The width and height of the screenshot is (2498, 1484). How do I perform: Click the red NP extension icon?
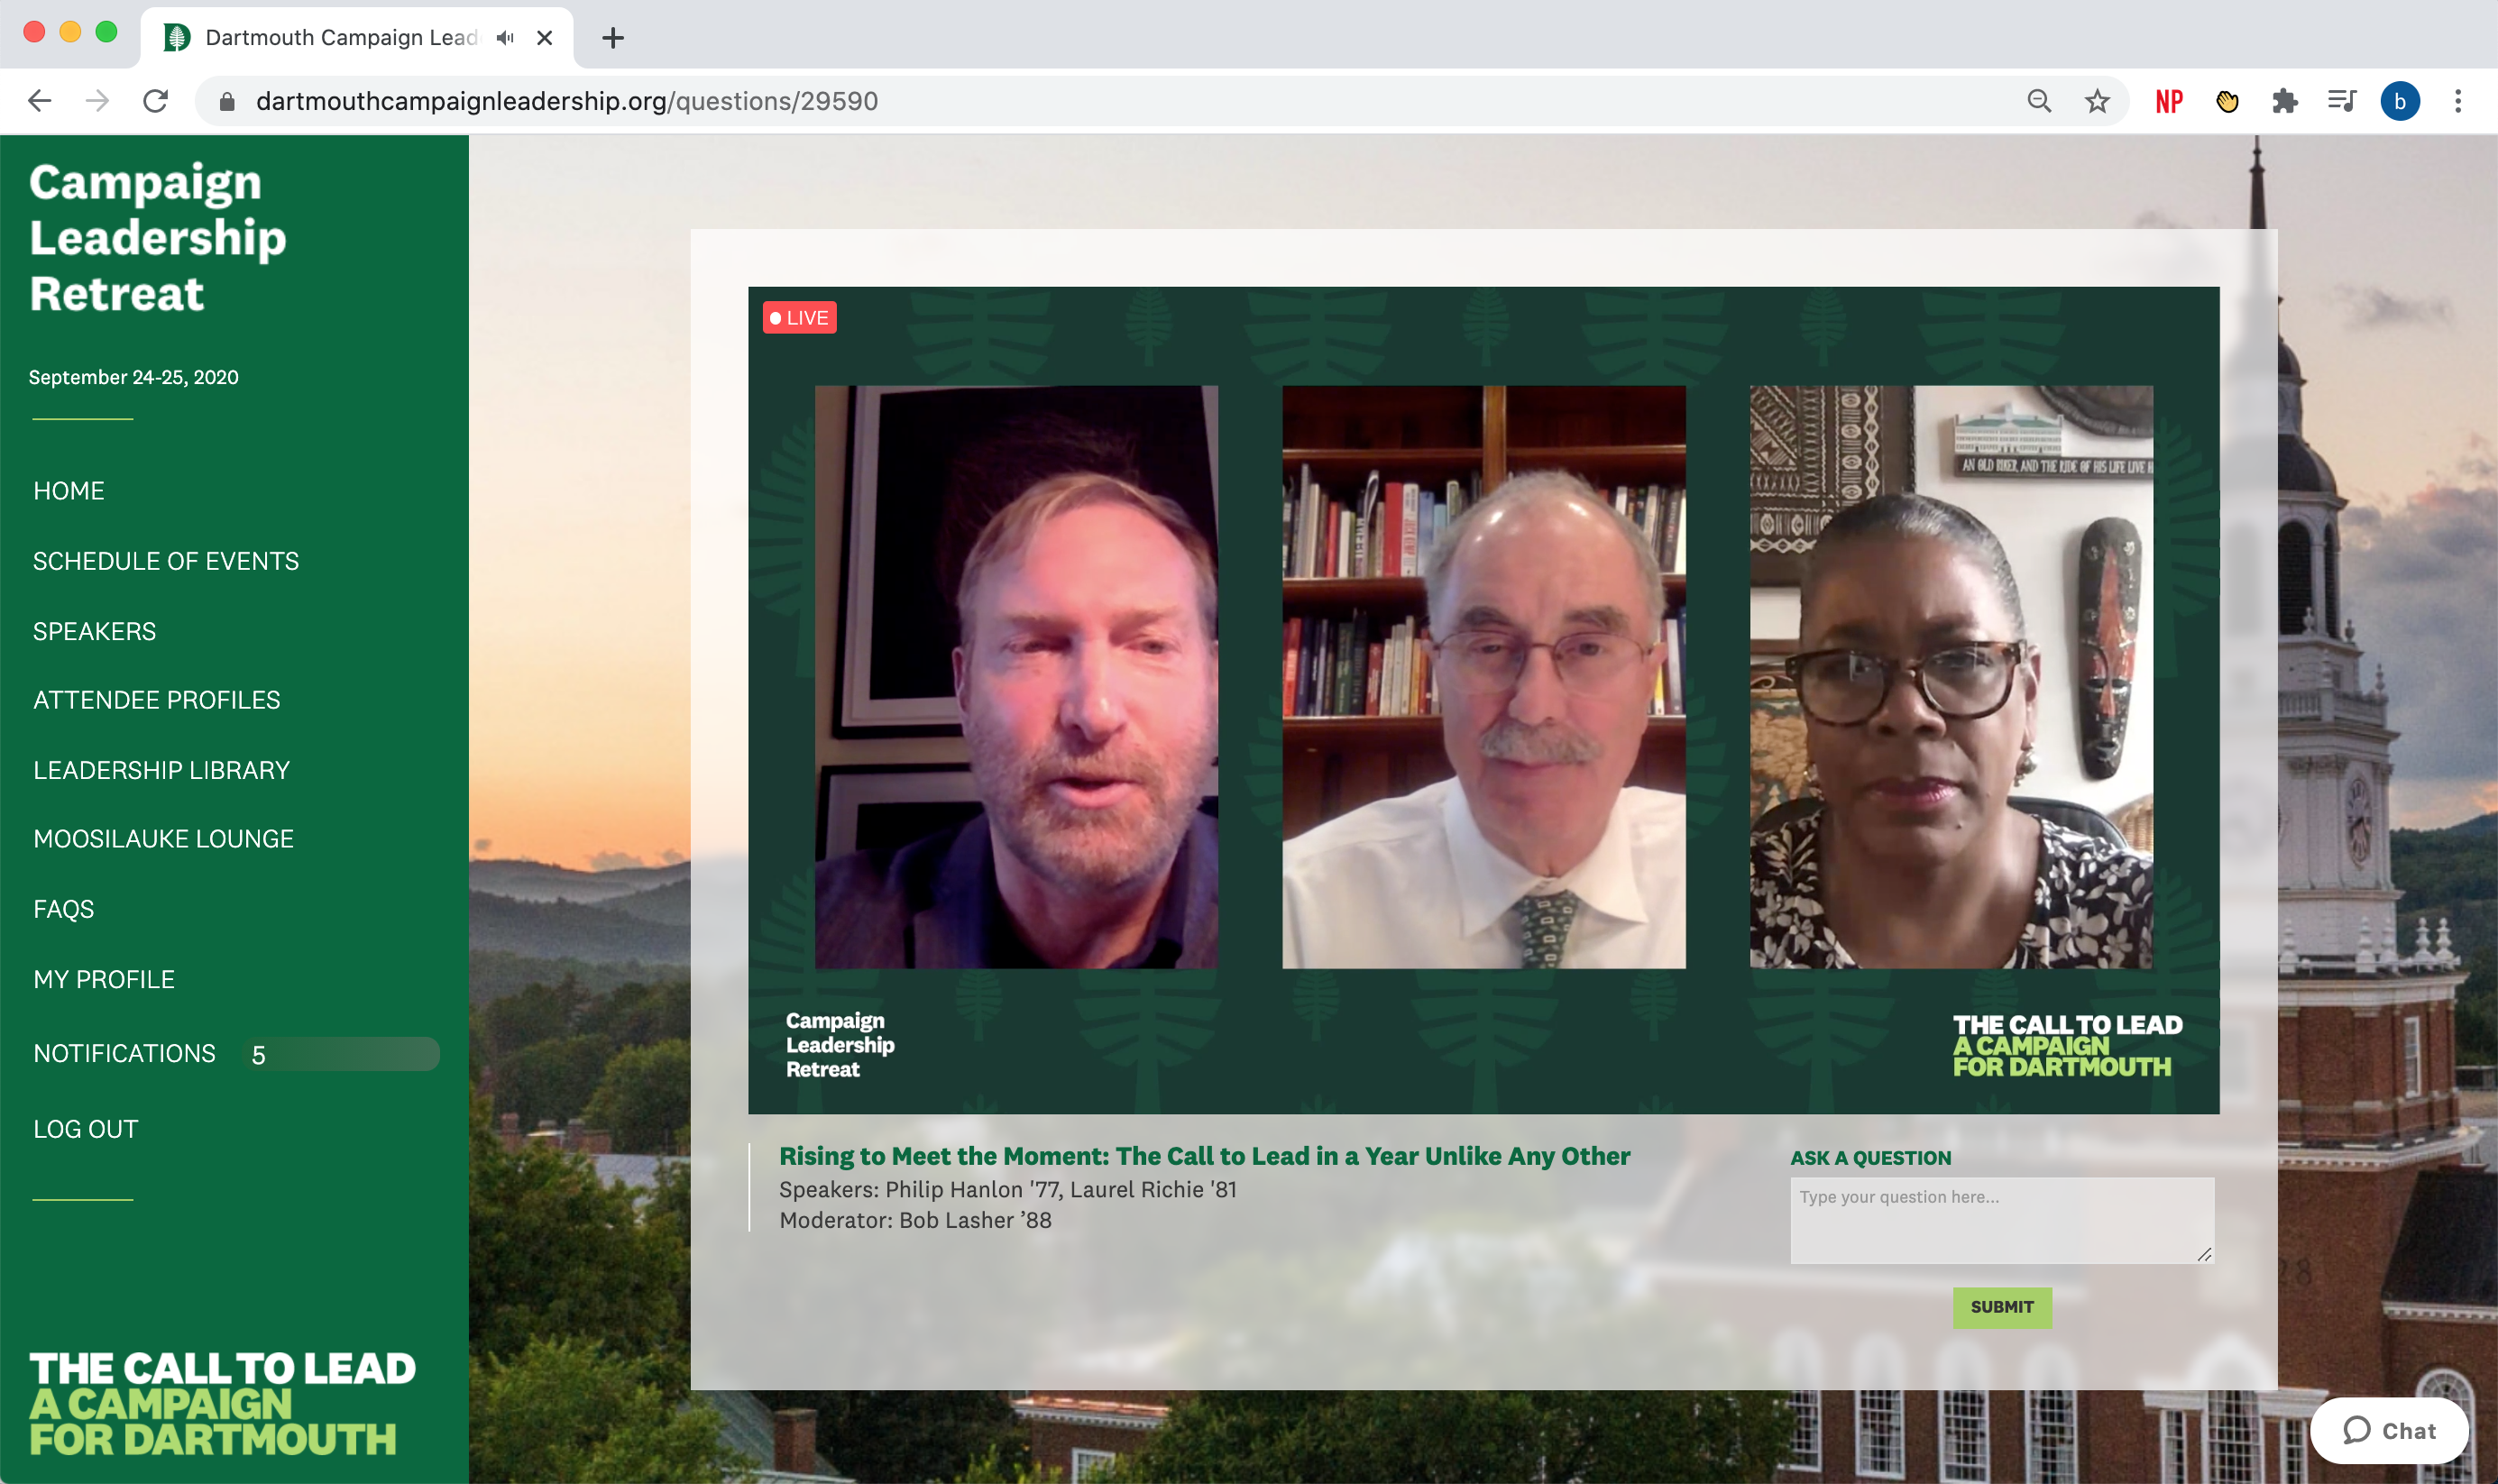tap(2168, 101)
